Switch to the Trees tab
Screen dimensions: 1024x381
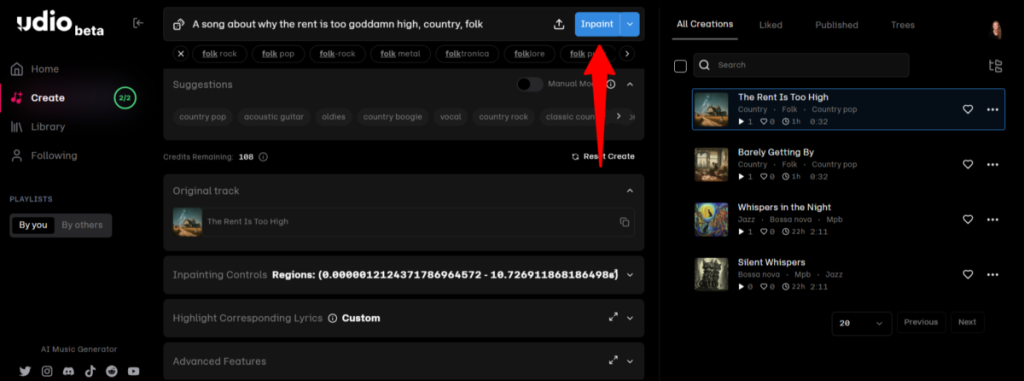point(903,25)
